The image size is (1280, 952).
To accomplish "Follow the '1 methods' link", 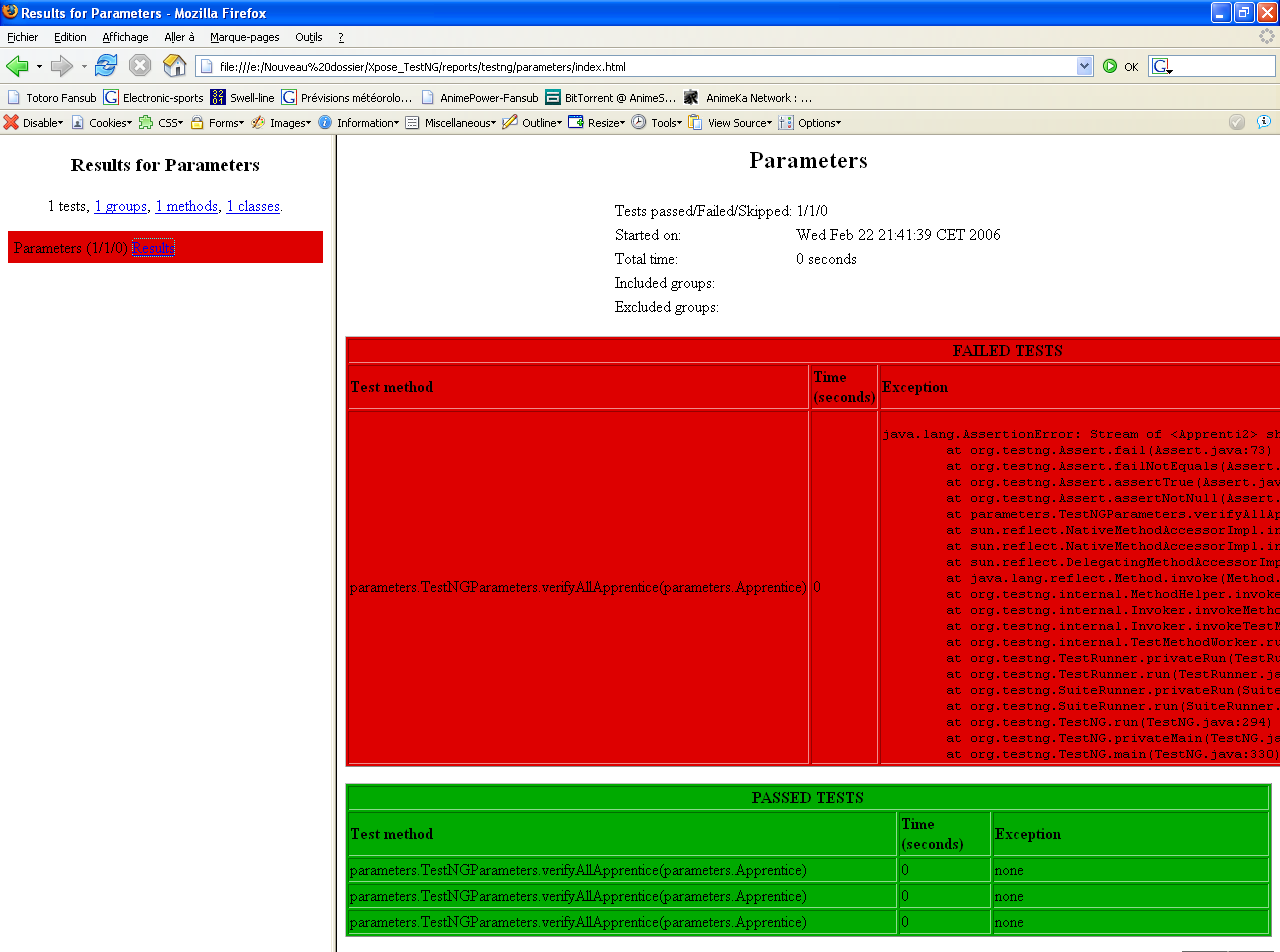I will (186, 206).
